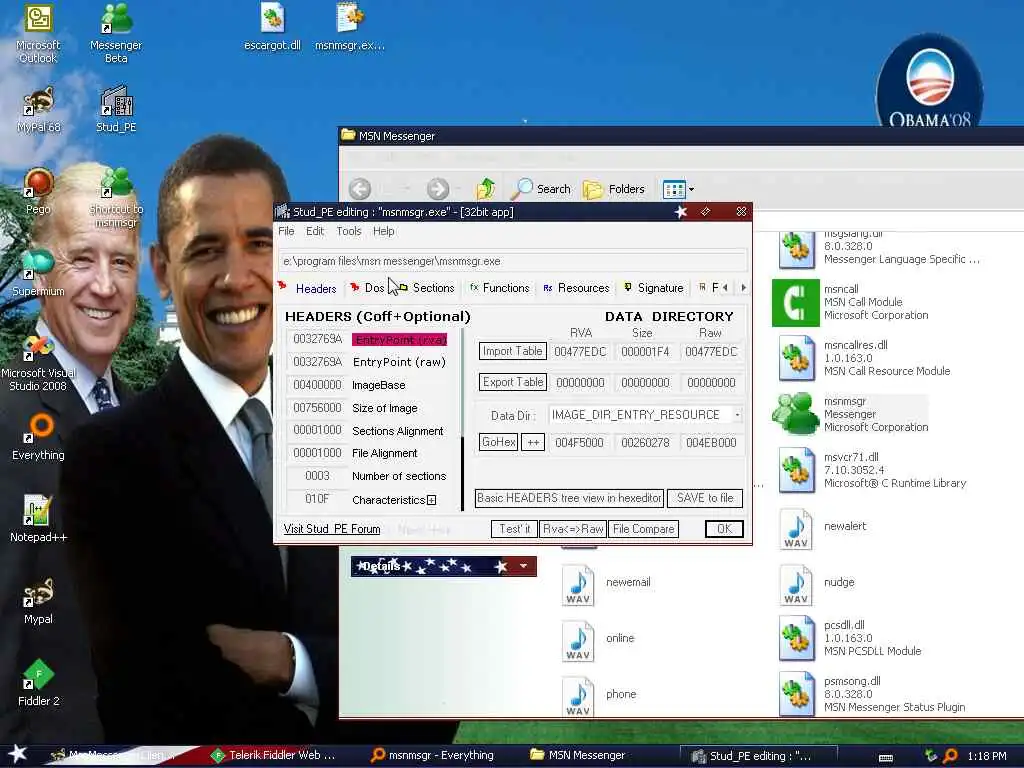This screenshot has height=768, width=1024.
Task: Click the GoHex button
Action: click(x=498, y=442)
